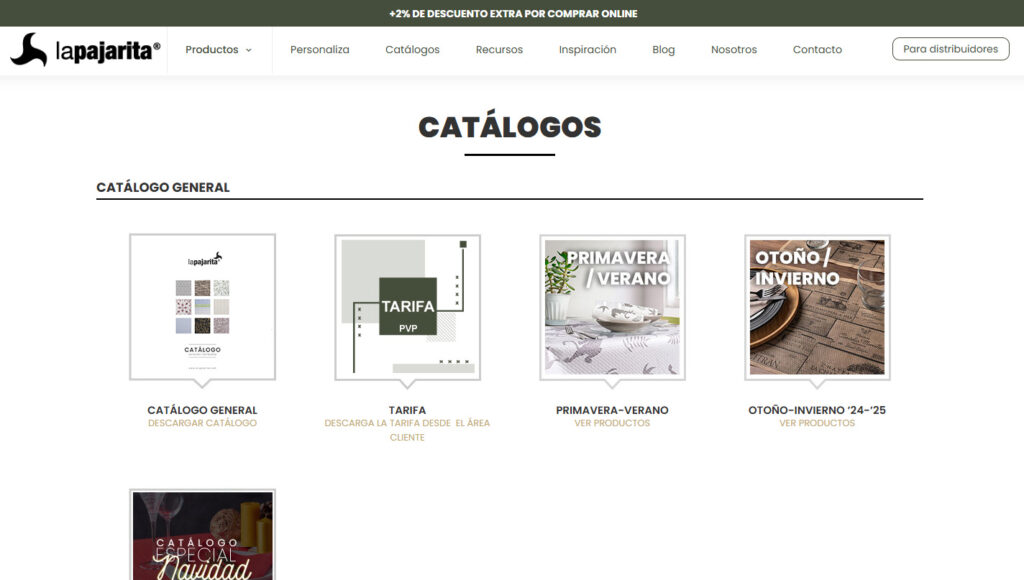Open the Tarifa PVP thumbnail
Image resolution: width=1024 pixels, height=580 pixels.
pos(408,307)
